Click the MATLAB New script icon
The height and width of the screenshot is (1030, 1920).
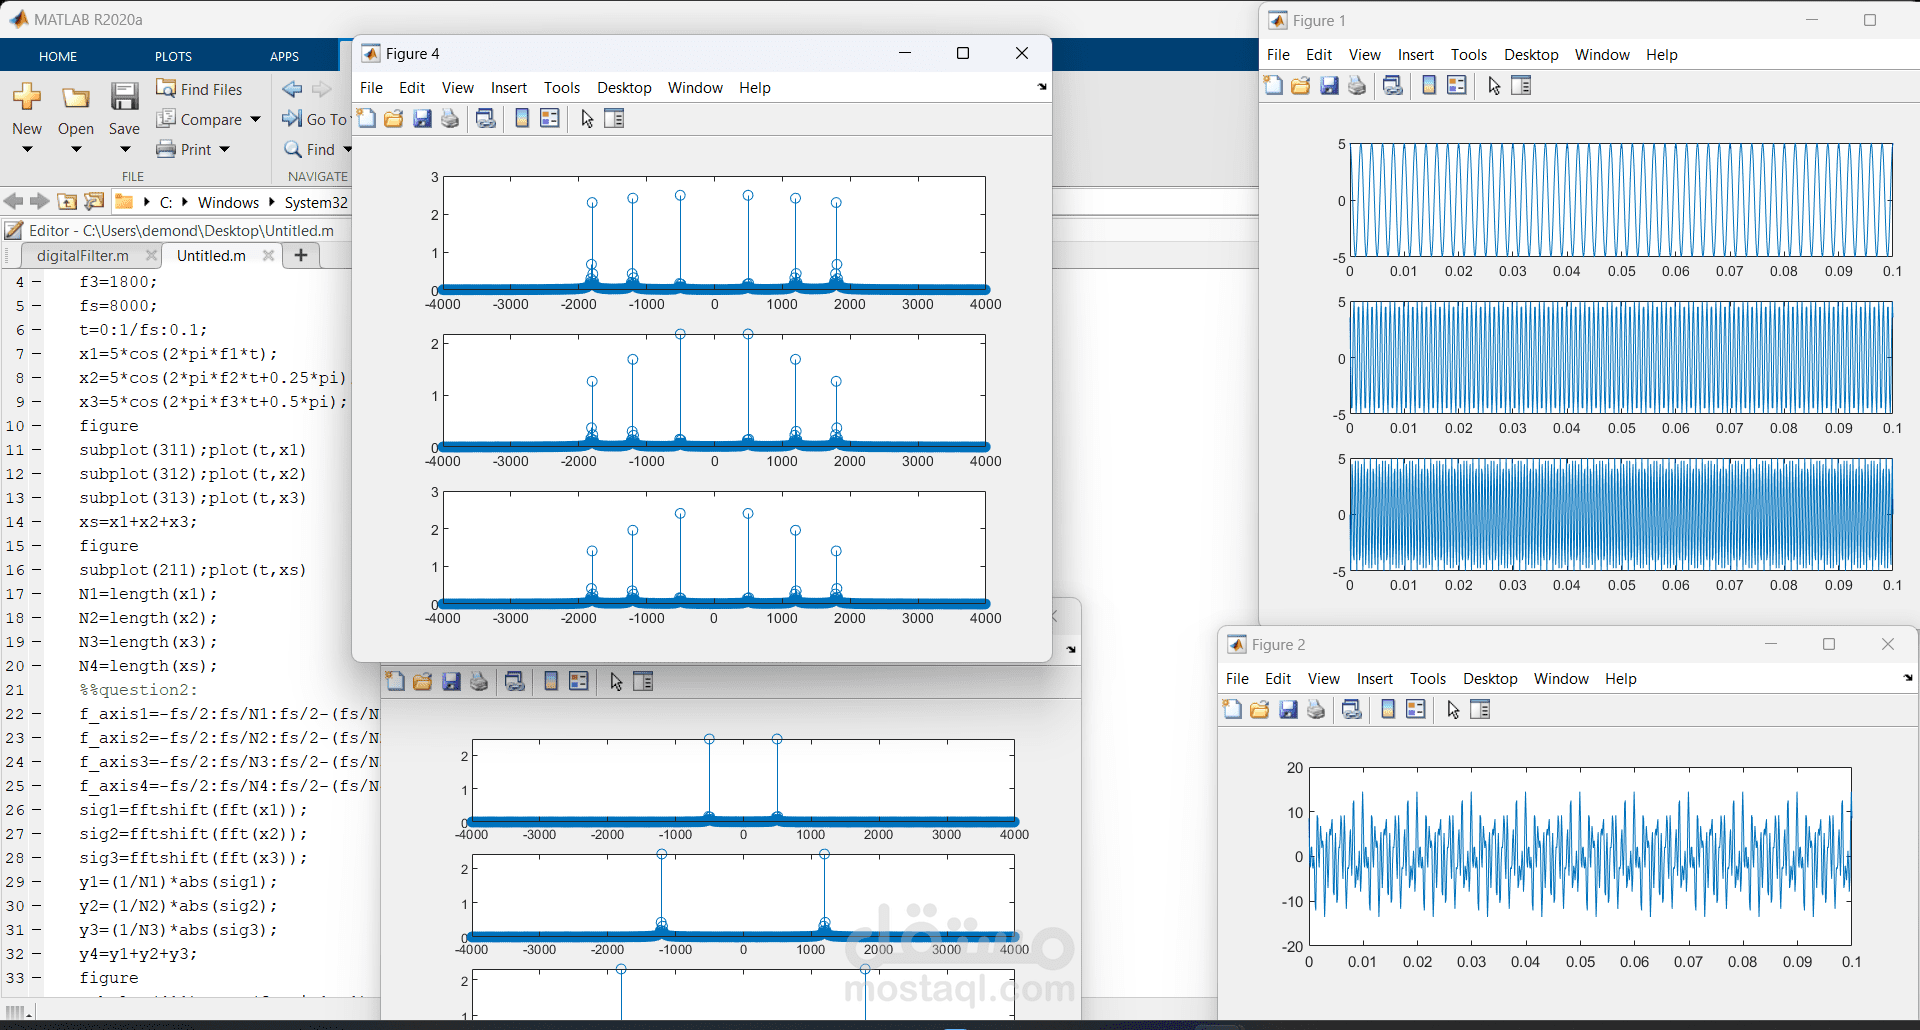click(27, 97)
